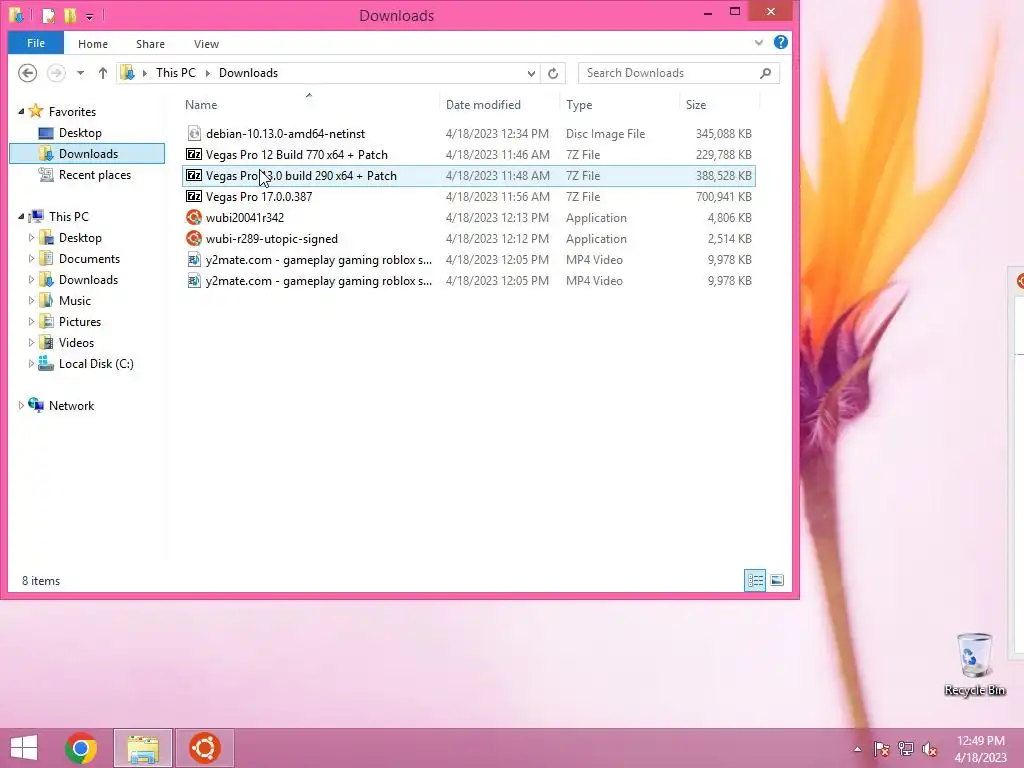Collapse the This PC tree node

tap(21, 216)
